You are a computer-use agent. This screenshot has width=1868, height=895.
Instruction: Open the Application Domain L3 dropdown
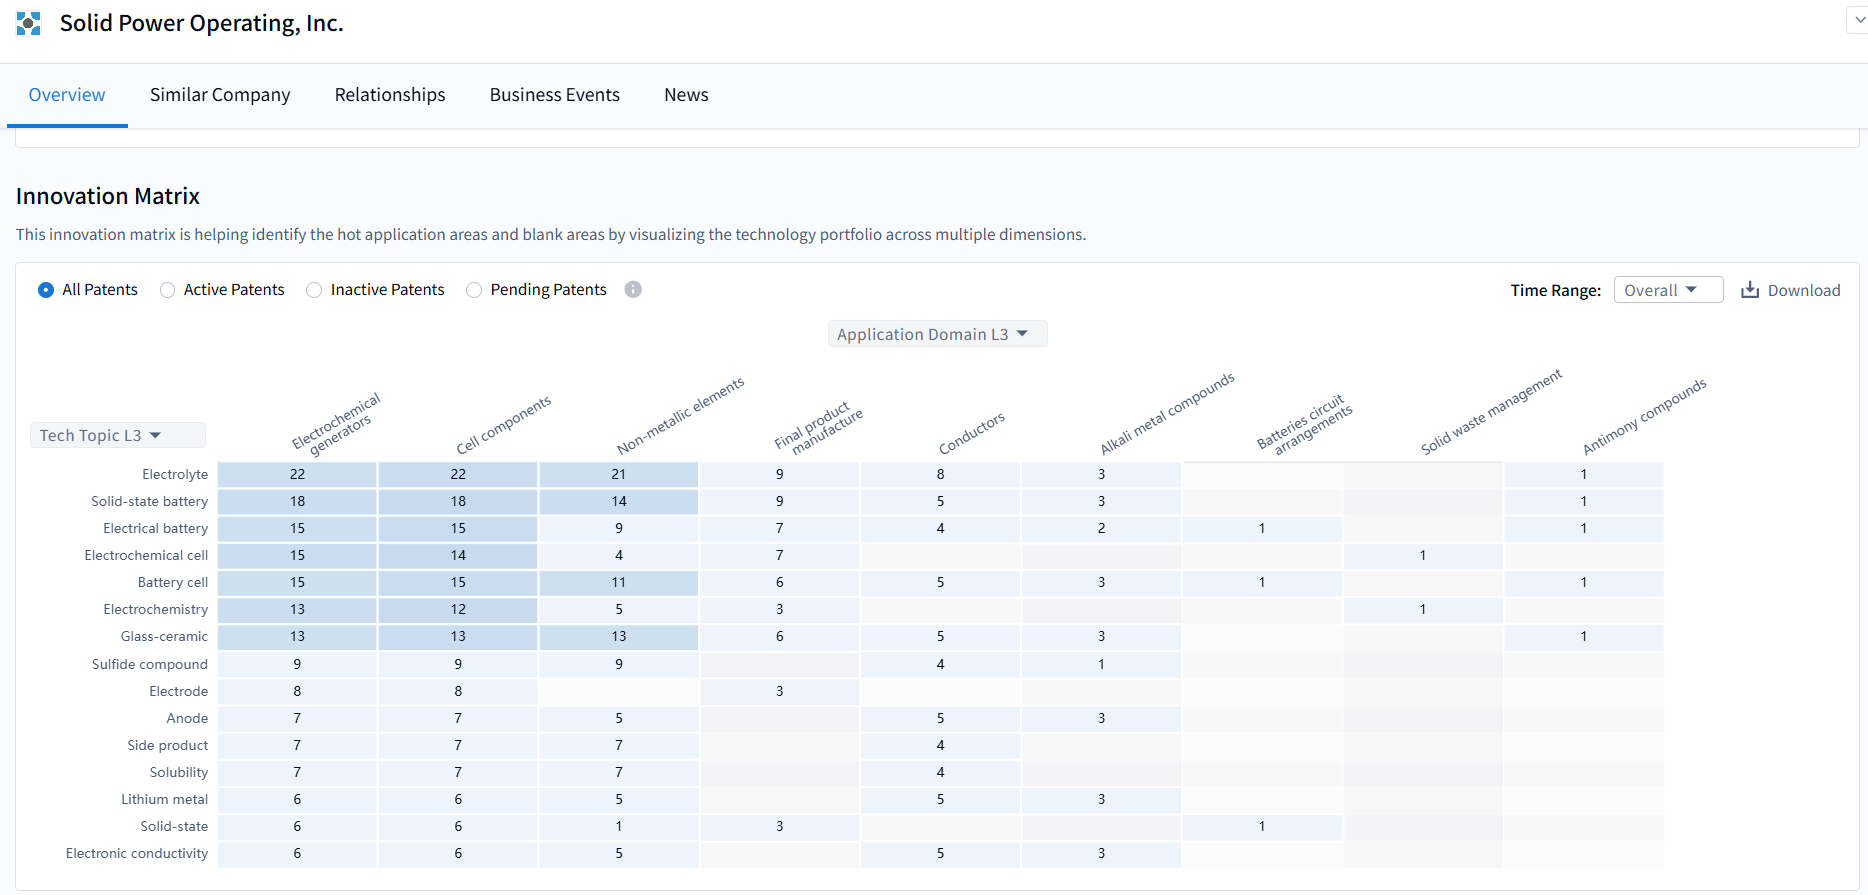pyautogui.click(x=937, y=334)
